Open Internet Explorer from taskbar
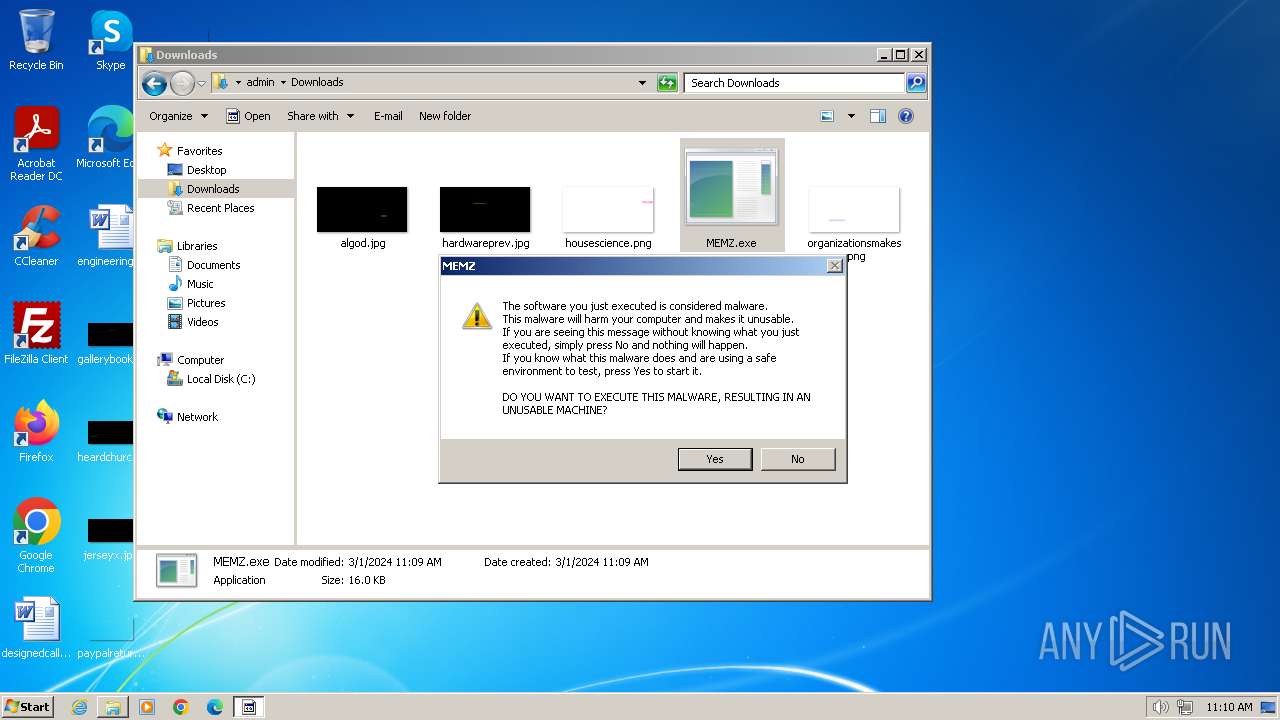 79,707
